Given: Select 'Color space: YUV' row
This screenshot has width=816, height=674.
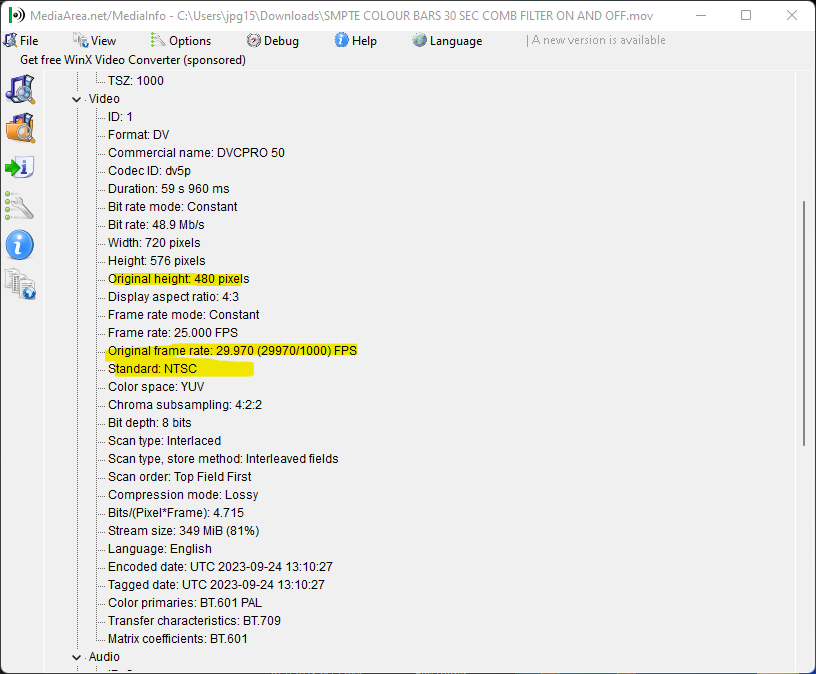Looking at the screenshot, I should tap(156, 387).
